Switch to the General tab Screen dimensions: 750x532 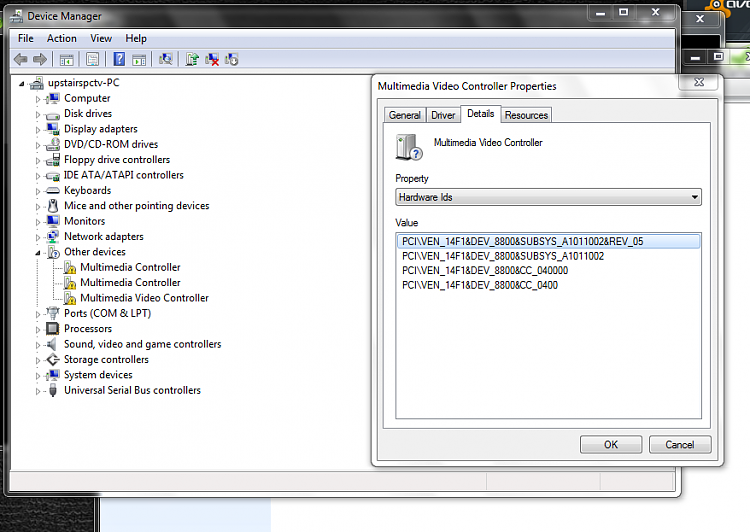[x=405, y=115]
